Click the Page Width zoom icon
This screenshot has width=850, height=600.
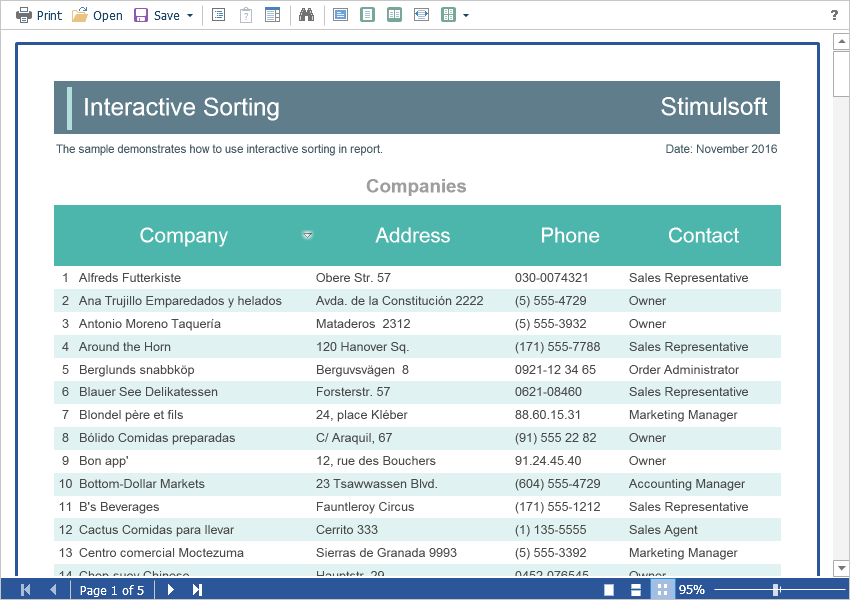(x=422, y=15)
